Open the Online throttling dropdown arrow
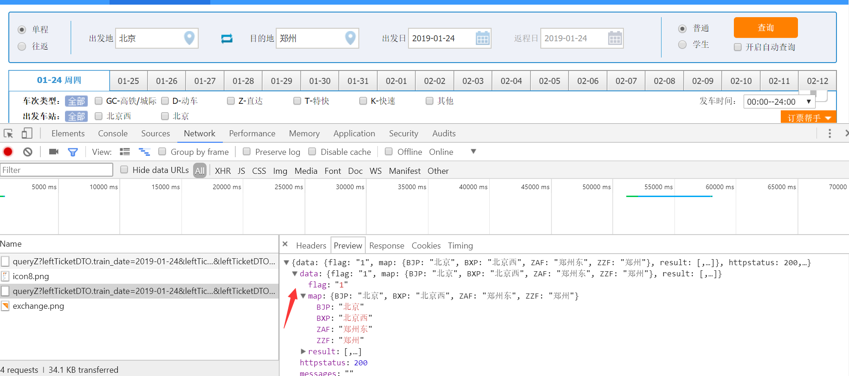This screenshot has width=849, height=376. 473,152
